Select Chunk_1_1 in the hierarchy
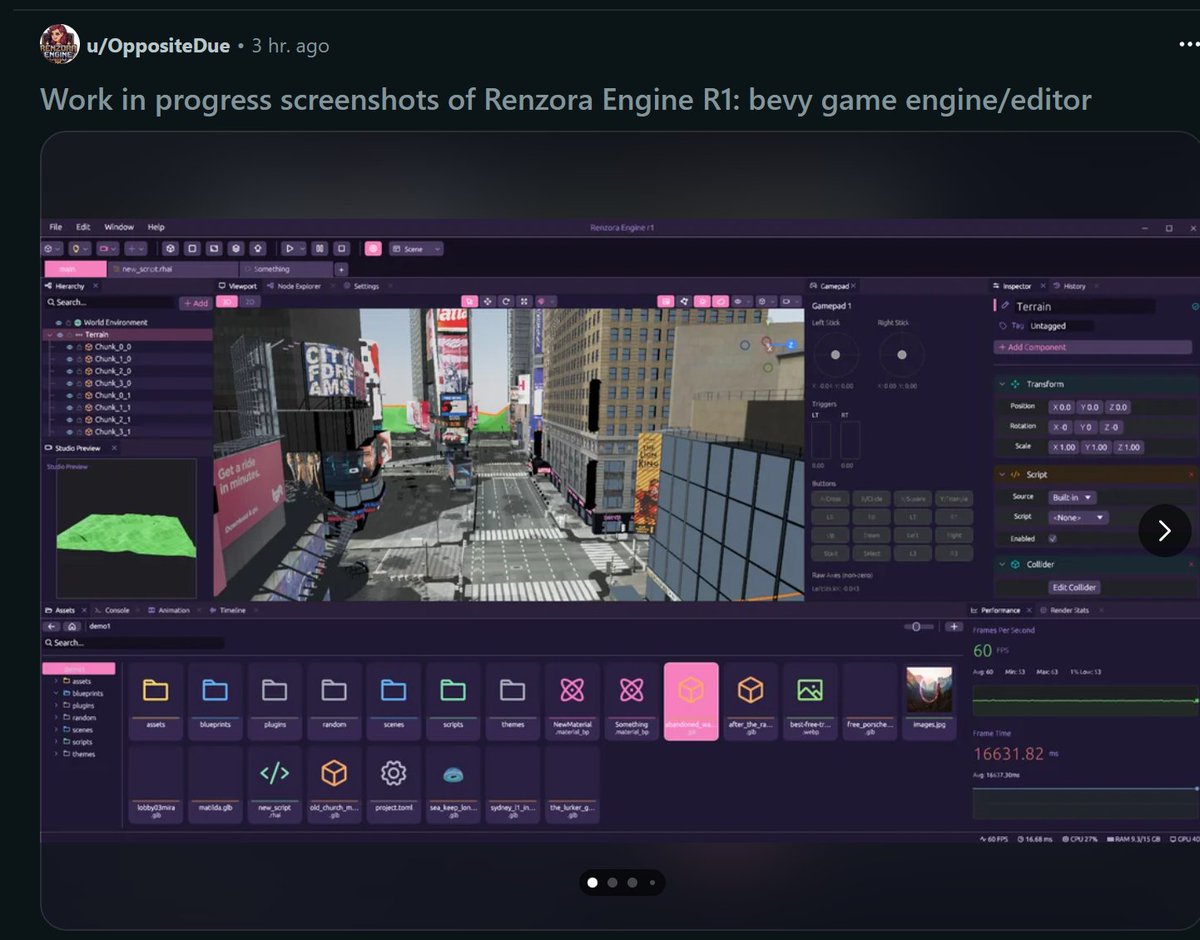 112,408
